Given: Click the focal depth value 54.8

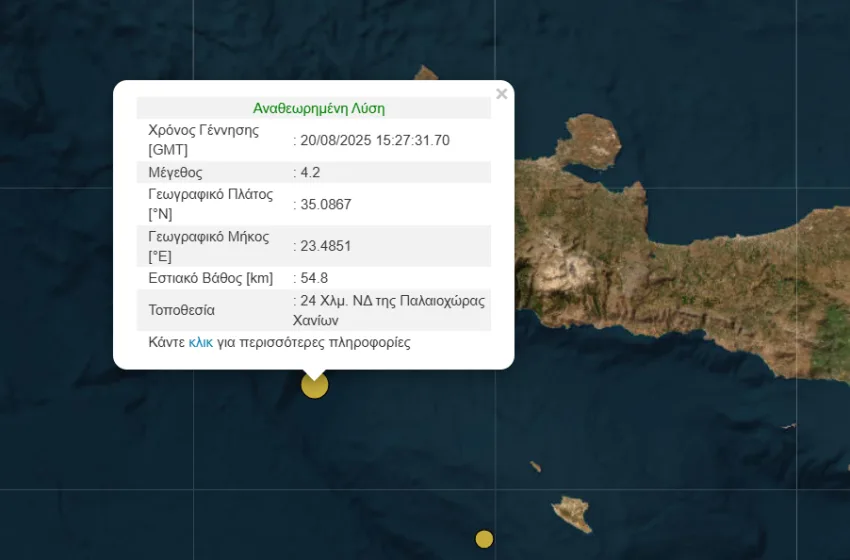Looking at the screenshot, I should coord(313,277).
